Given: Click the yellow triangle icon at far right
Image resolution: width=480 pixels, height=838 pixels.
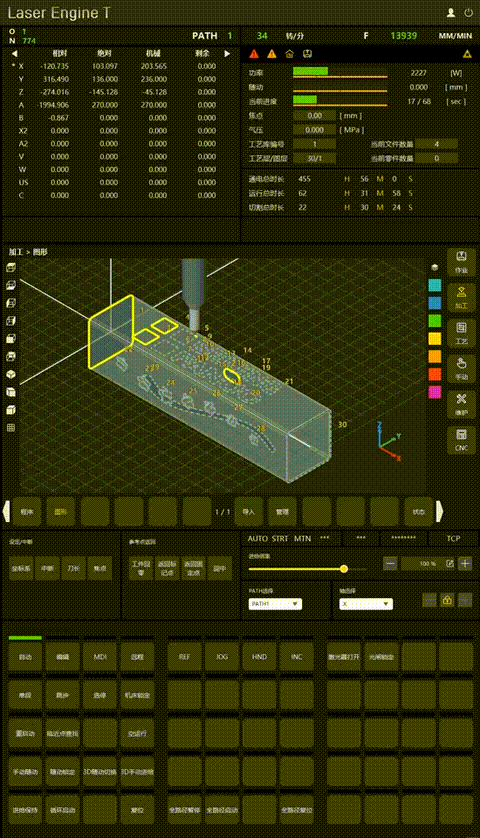Looking at the screenshot, I should (467, 53).
